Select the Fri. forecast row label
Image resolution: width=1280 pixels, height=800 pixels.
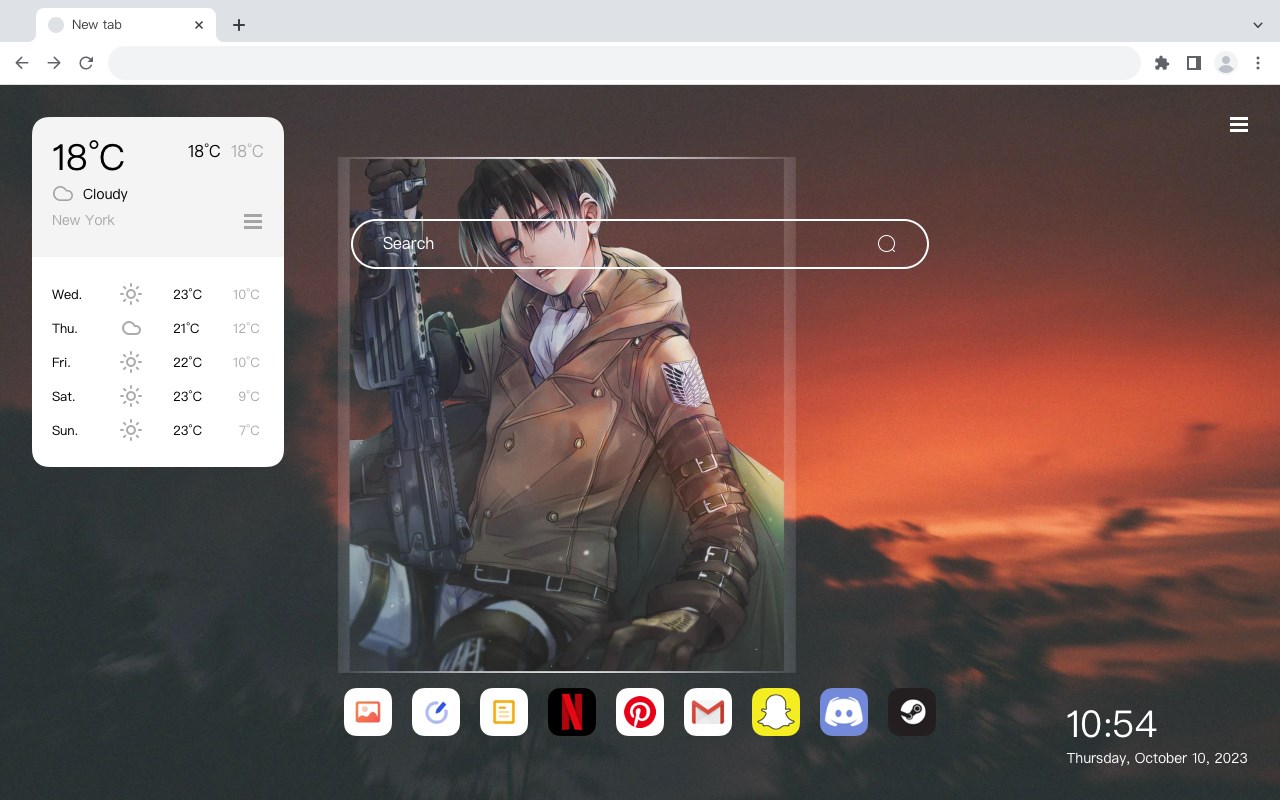61,363
